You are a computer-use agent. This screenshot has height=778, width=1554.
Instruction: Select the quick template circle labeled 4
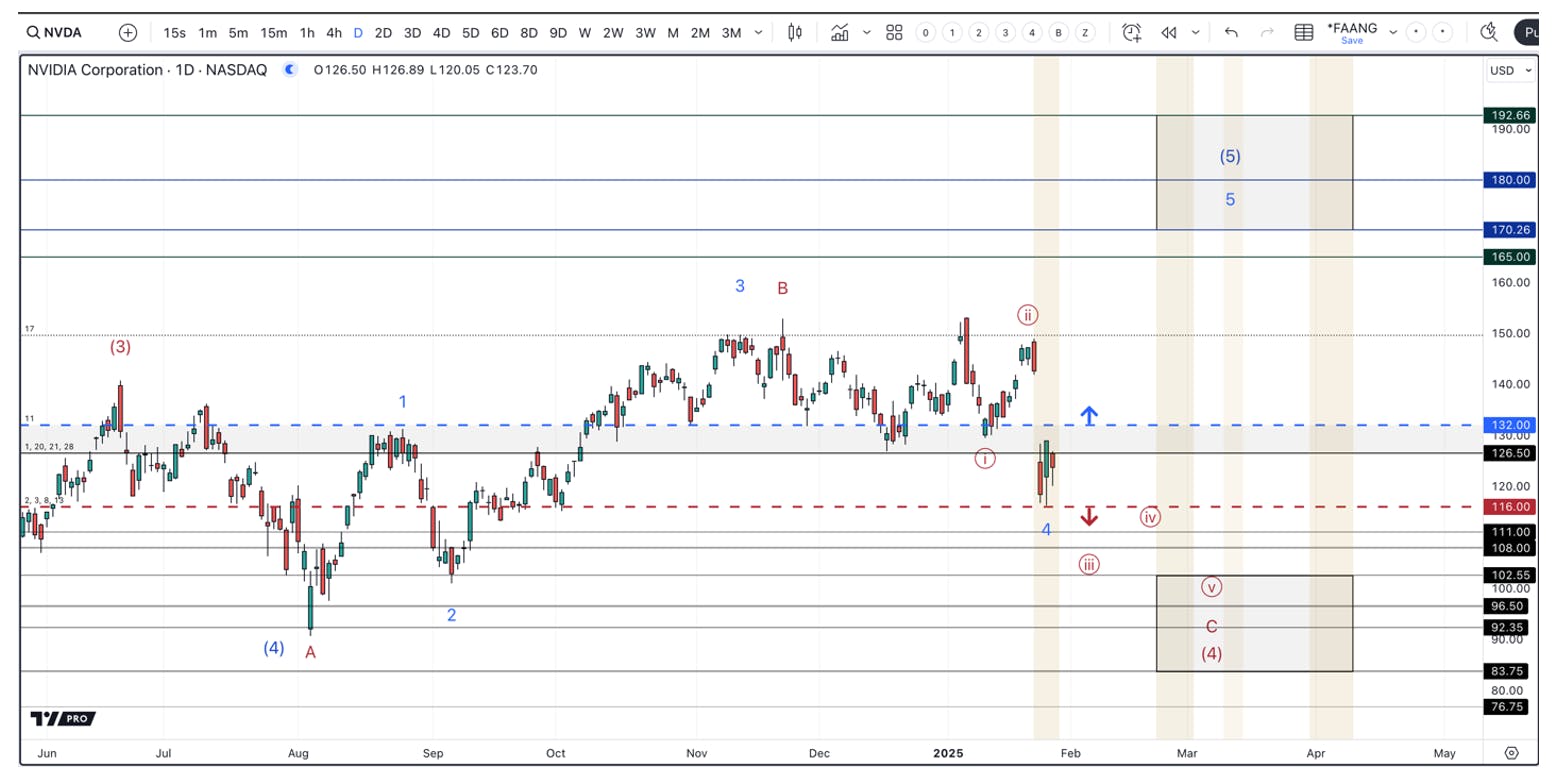tap(1032, 33)
